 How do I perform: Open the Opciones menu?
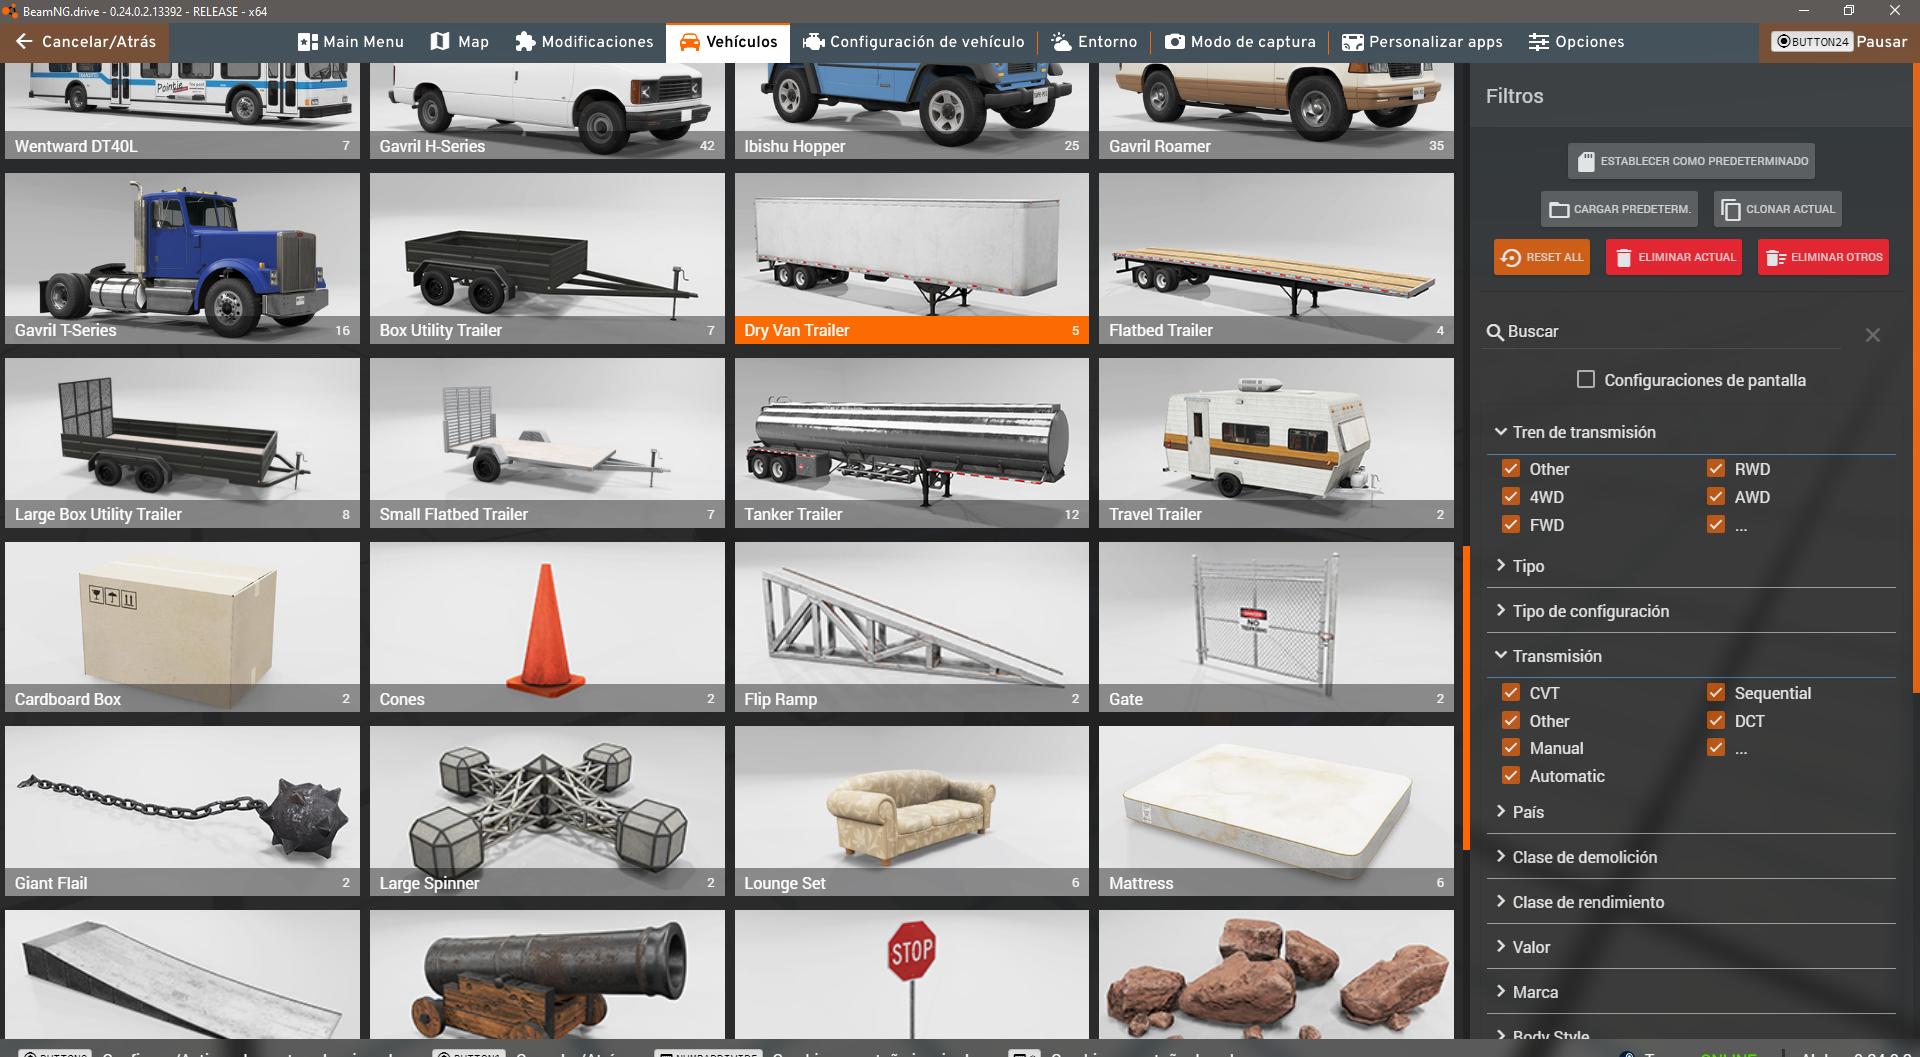(1576, 42)
